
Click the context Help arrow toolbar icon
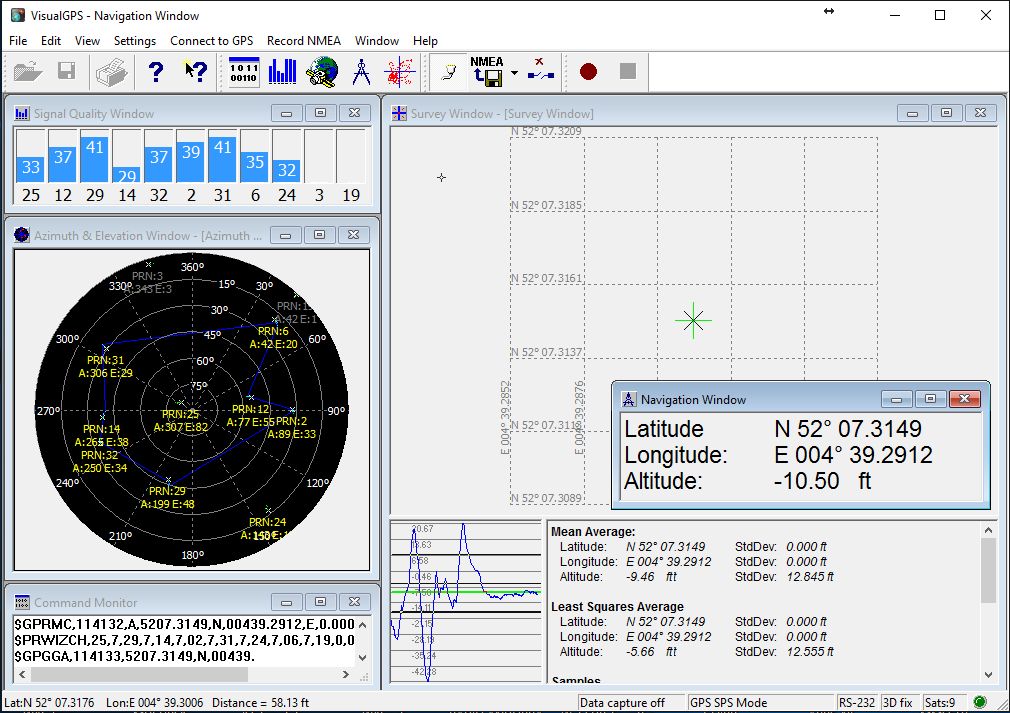194,71
